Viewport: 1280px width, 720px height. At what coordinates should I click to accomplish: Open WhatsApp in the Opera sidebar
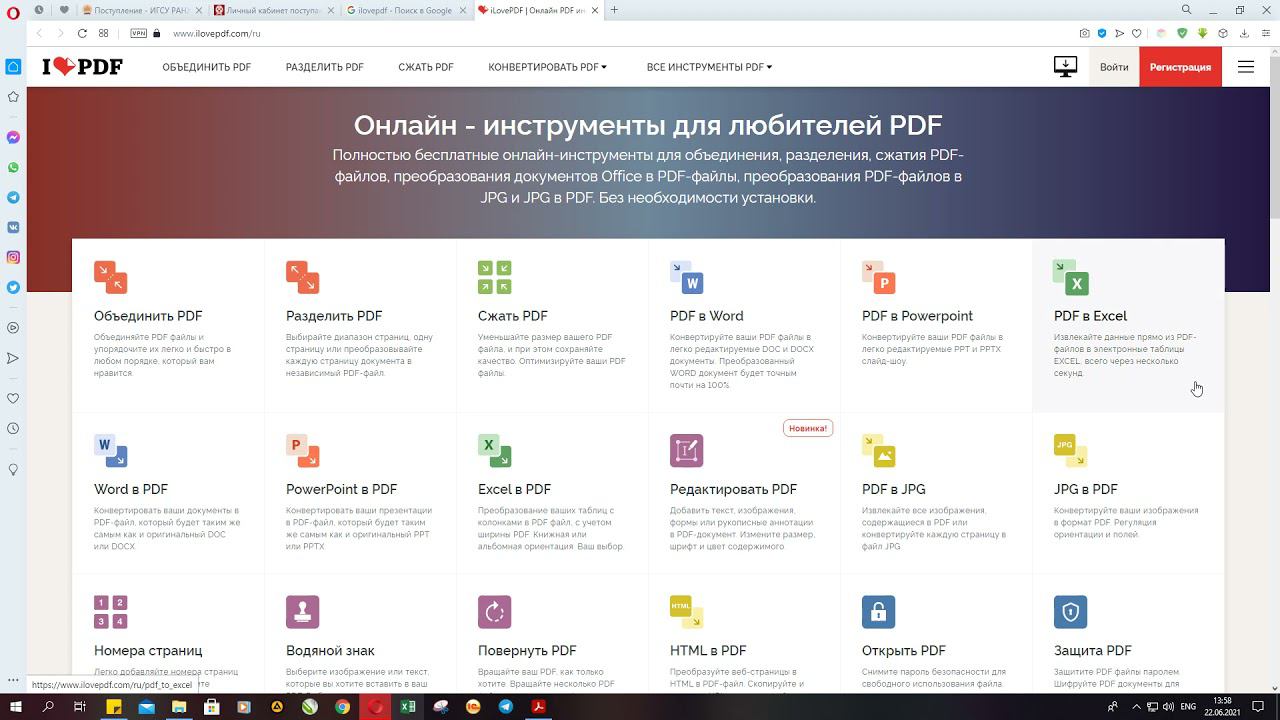point(13,167)
